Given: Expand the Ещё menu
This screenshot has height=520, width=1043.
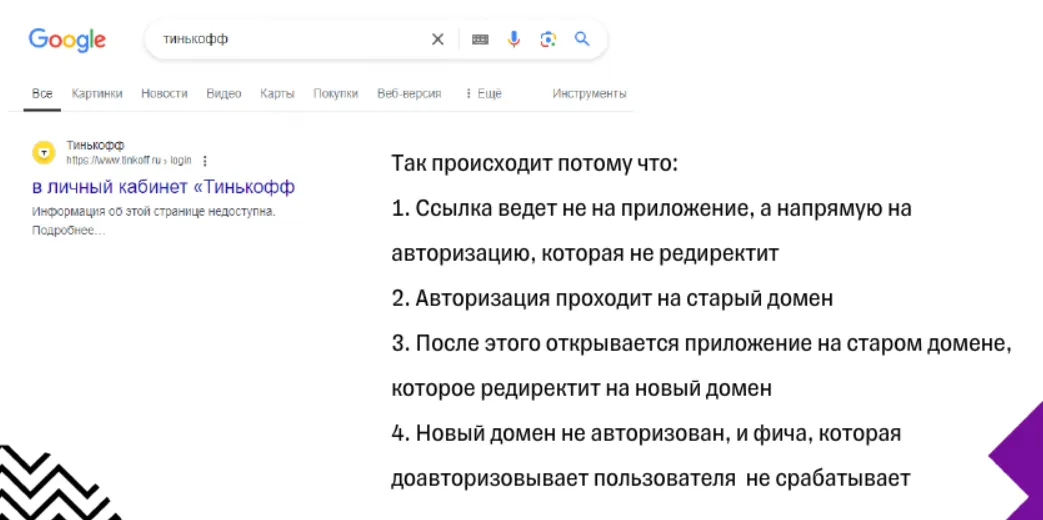Looking at the screenshot, I should point(484,94).
